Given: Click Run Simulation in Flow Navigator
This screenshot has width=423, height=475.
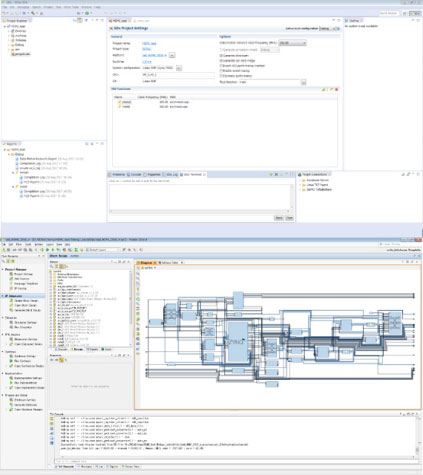Looking at the screenshot, I should coord(21,327).
